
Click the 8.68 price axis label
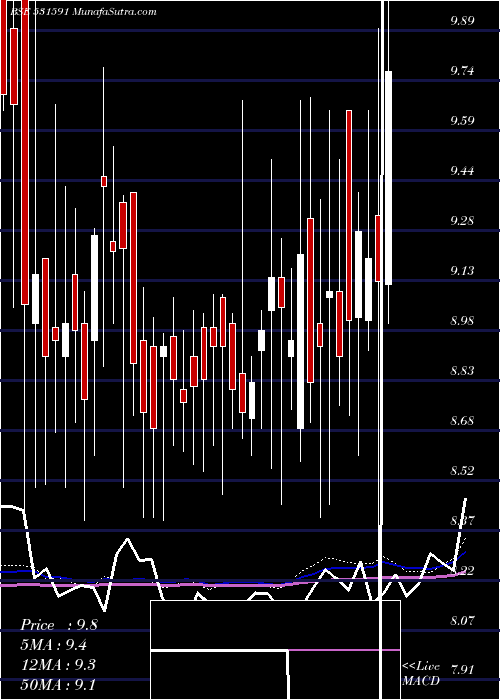[462, 421]
